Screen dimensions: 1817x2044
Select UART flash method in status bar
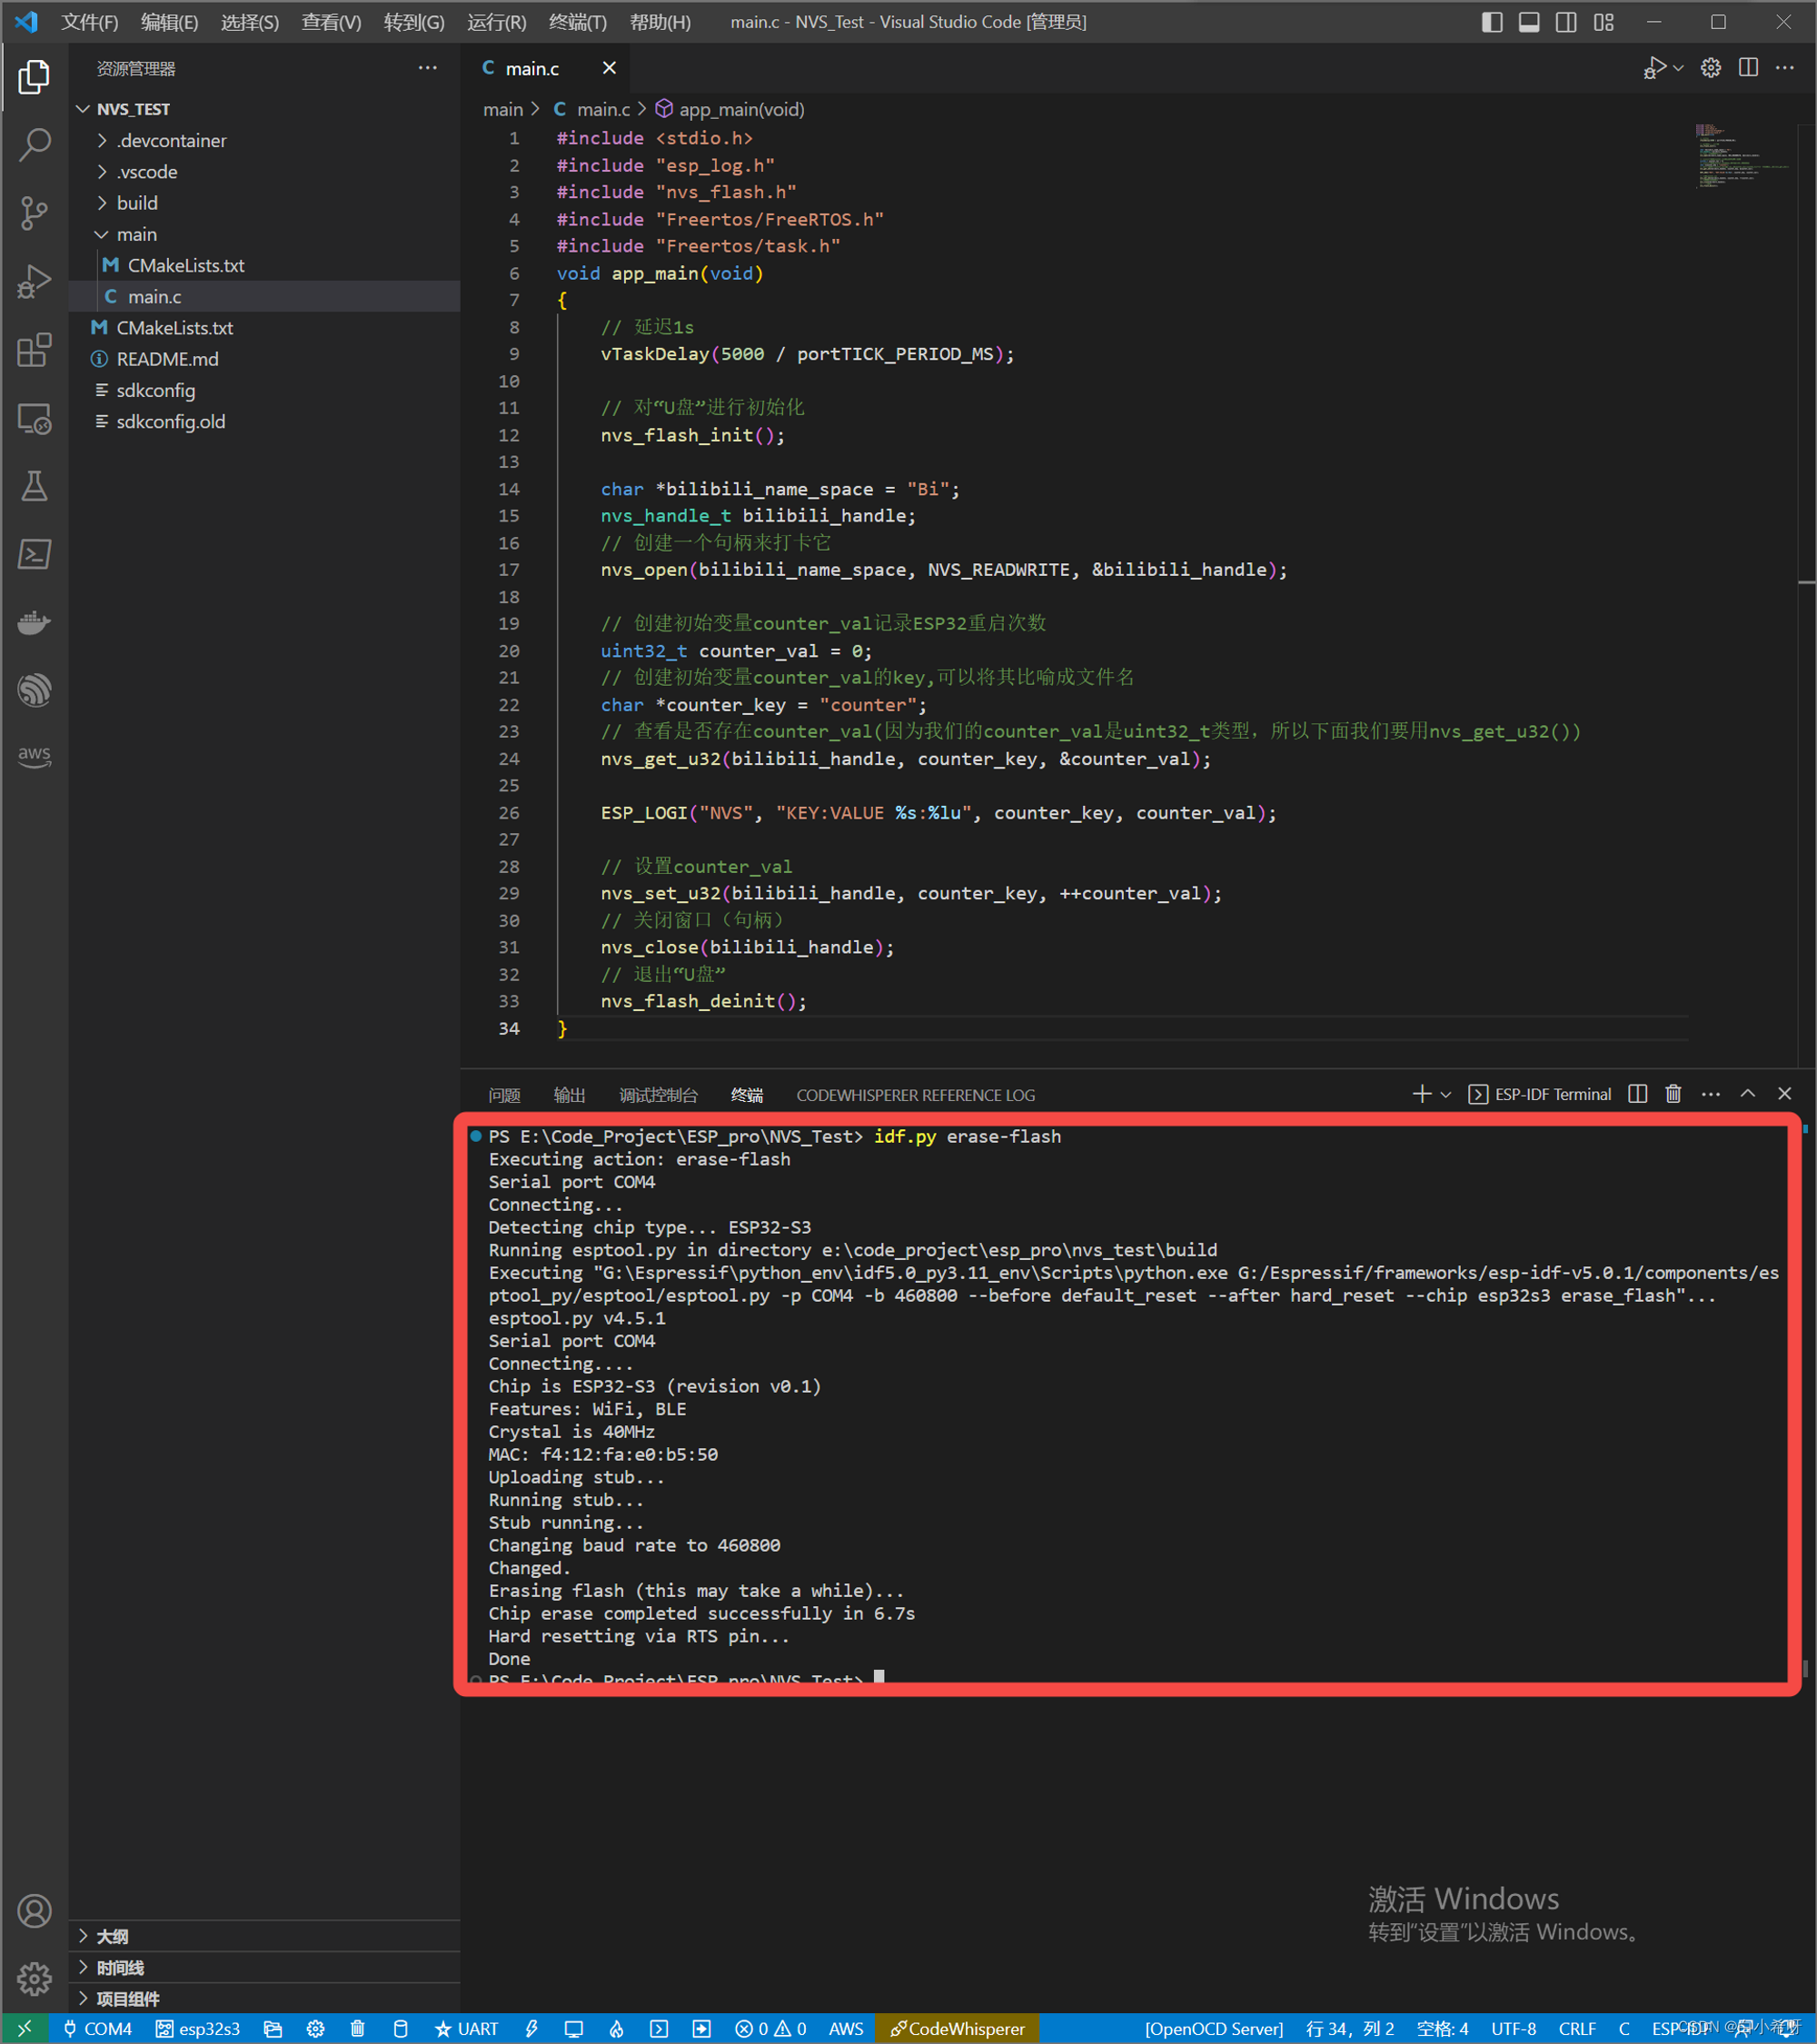466,2029
